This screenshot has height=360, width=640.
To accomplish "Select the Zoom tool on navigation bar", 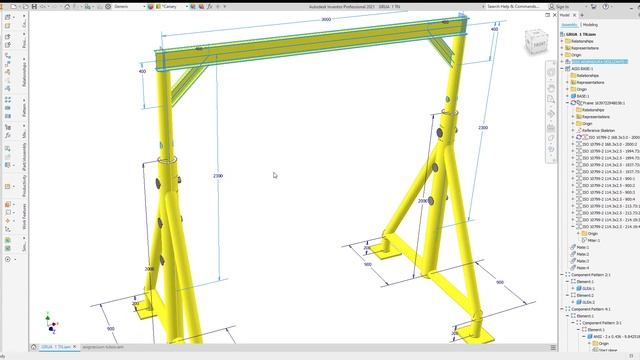I will click(551, 100).
